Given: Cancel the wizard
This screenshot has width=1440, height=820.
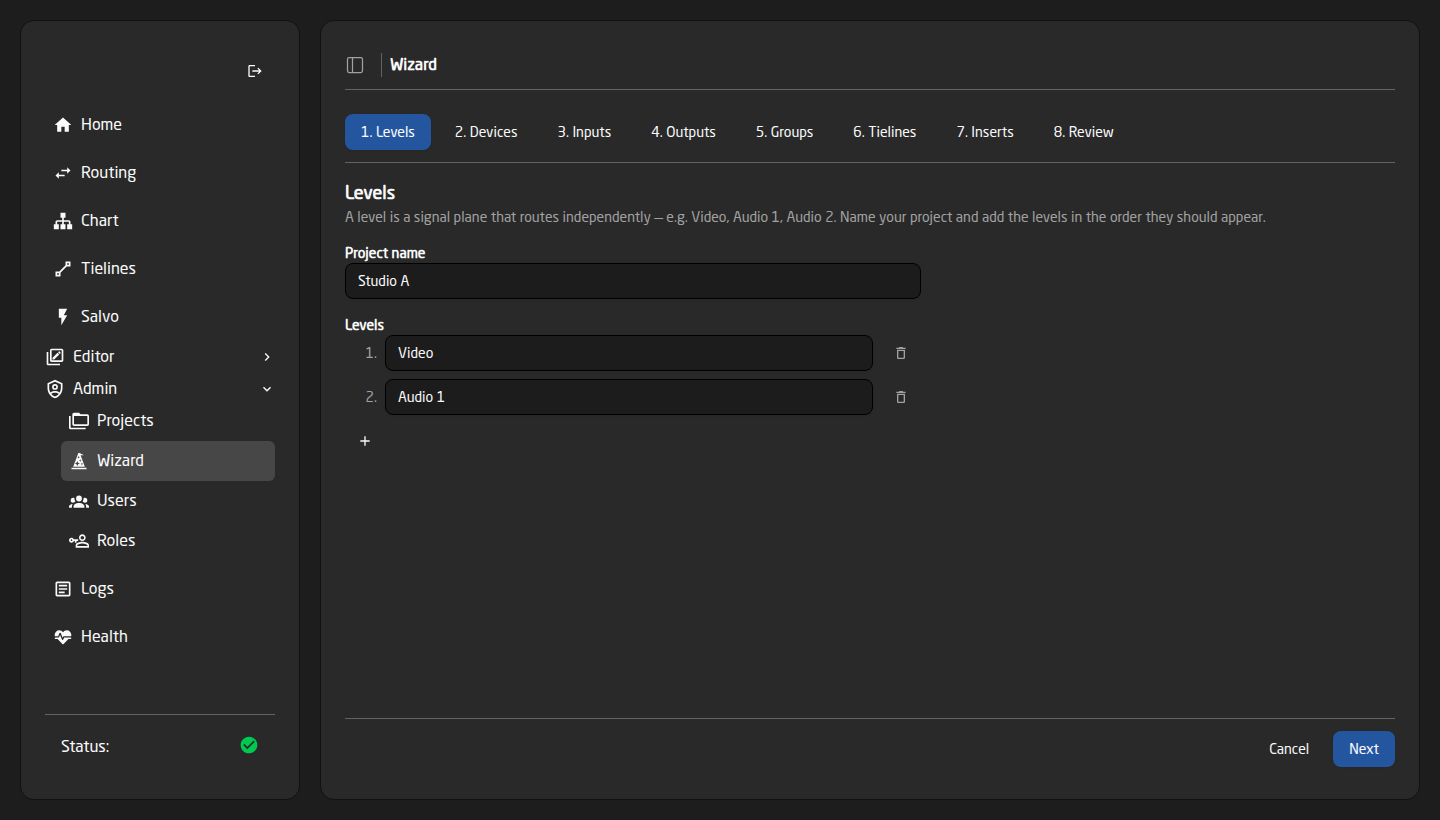Looking at the screenshot, I should click(1289, 749).
